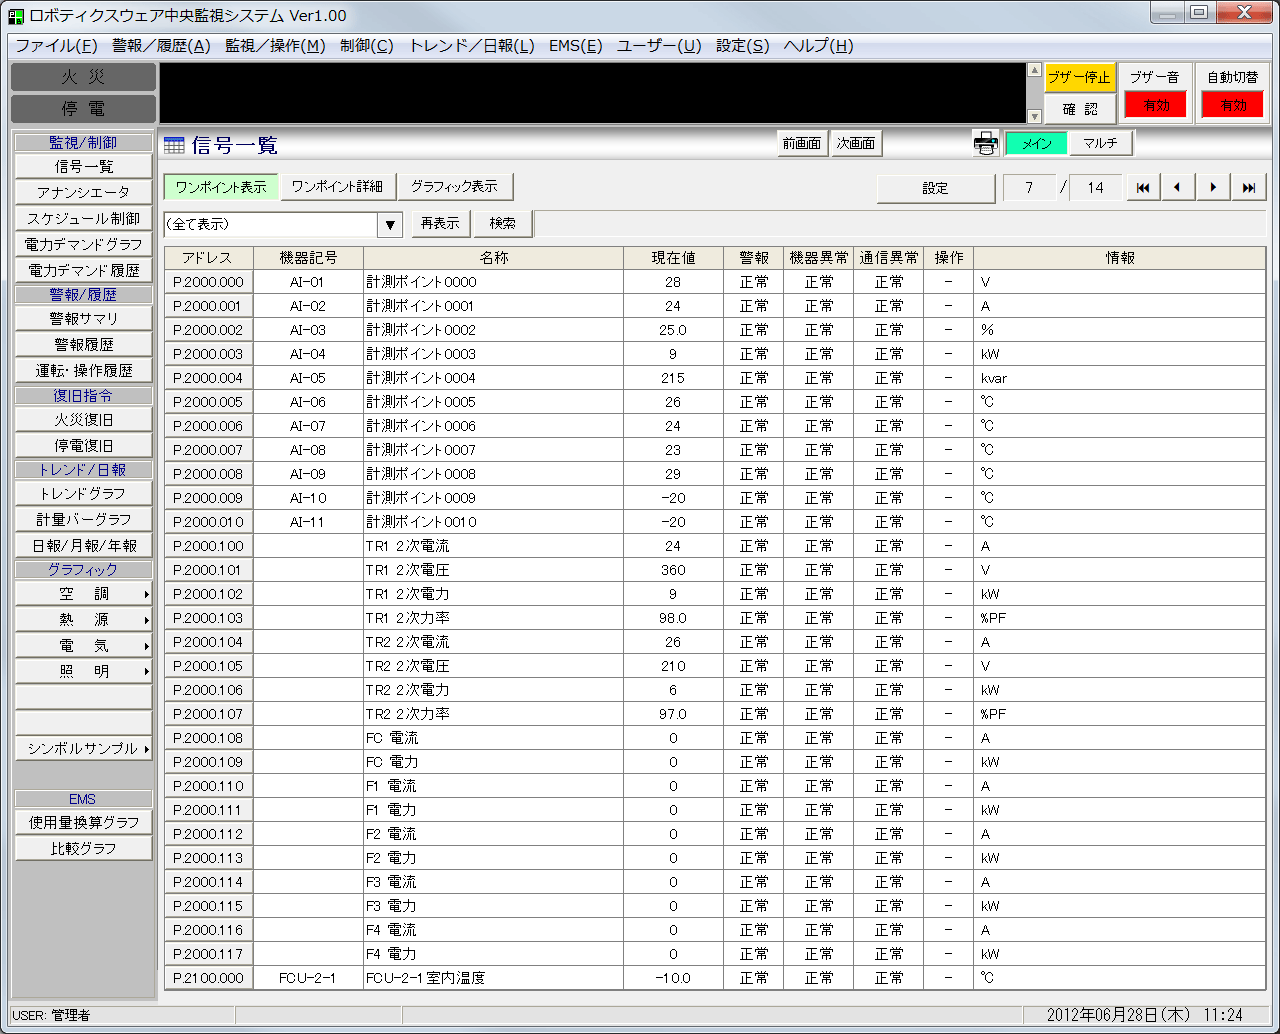
Task: Open 電力デマンド履歴 in sidebar
Action: [x=84, y=271]
